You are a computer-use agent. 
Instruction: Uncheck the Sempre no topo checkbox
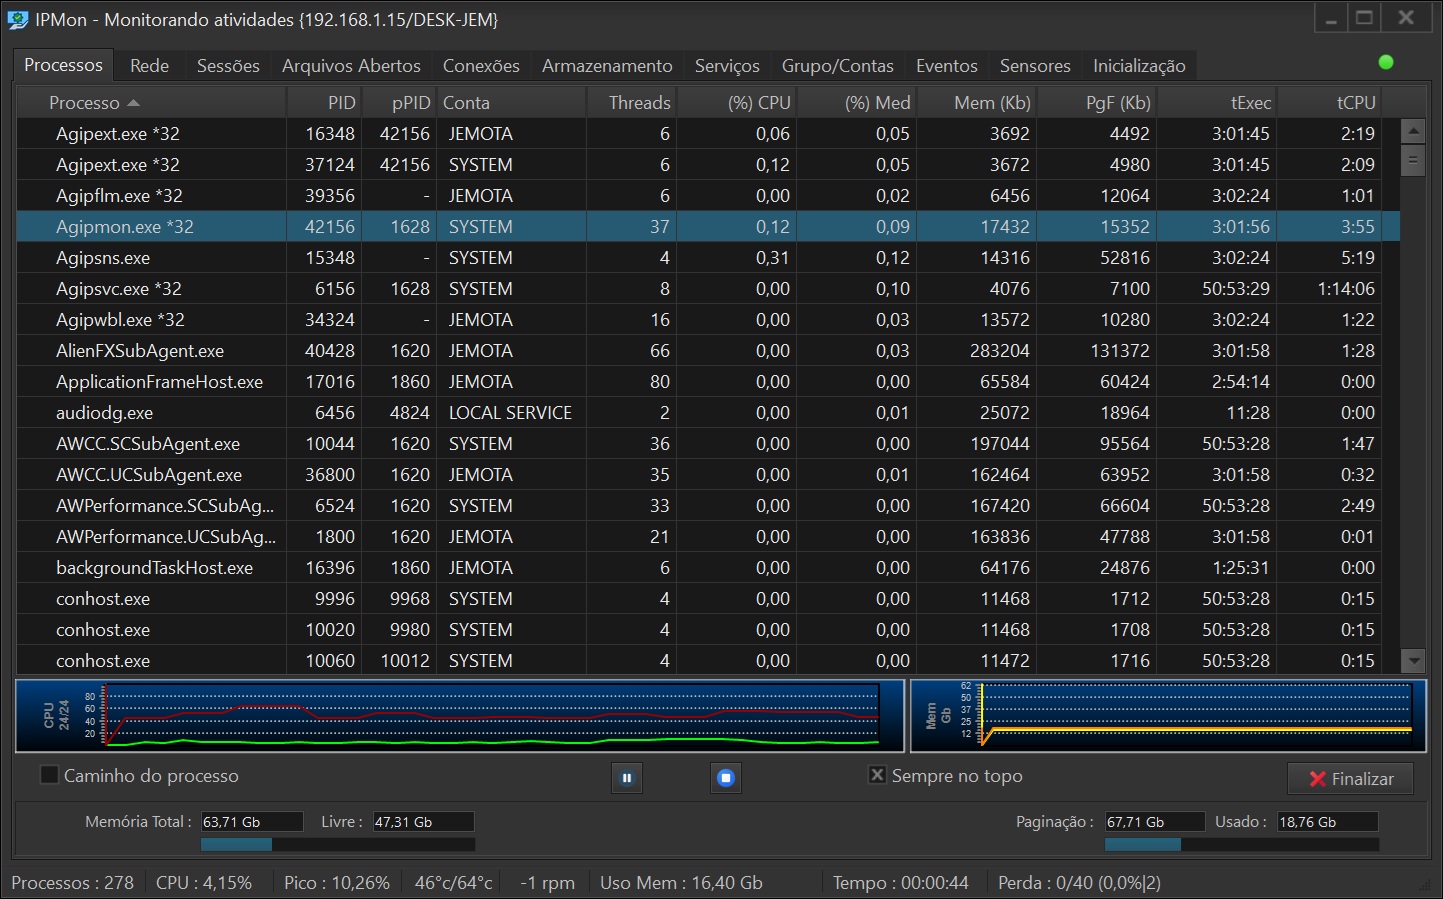click(x=877, y=775)
